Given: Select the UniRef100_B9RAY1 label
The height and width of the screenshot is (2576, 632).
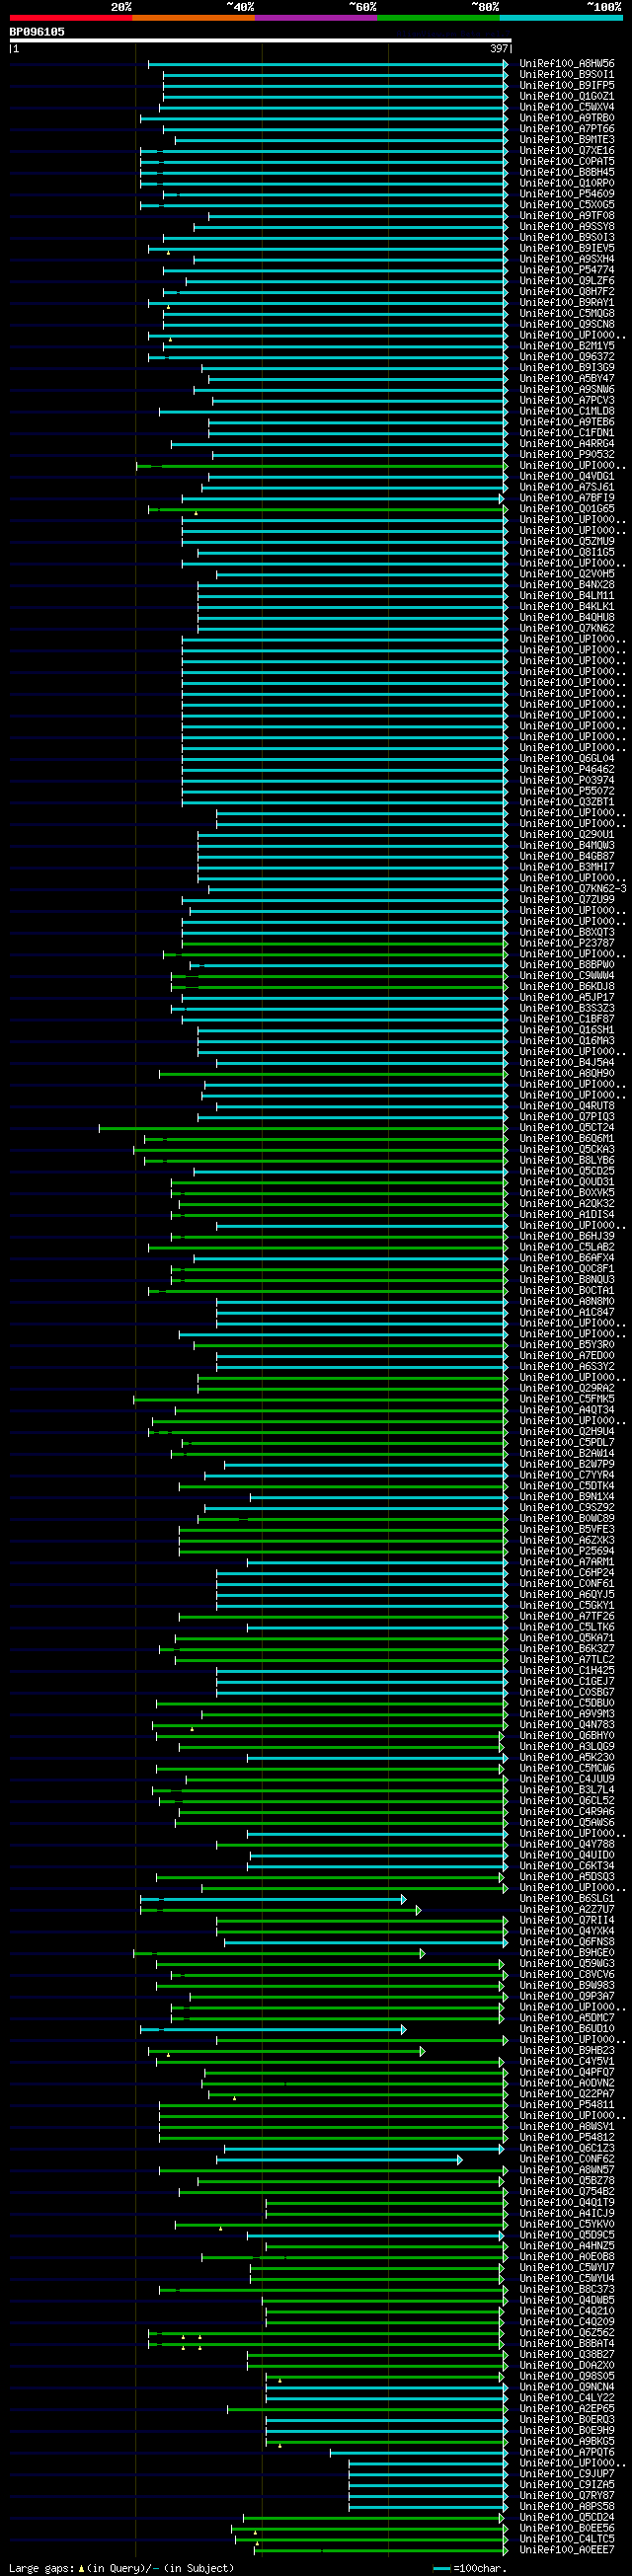Looking at the screenshot, I should (x=567, y=303).
